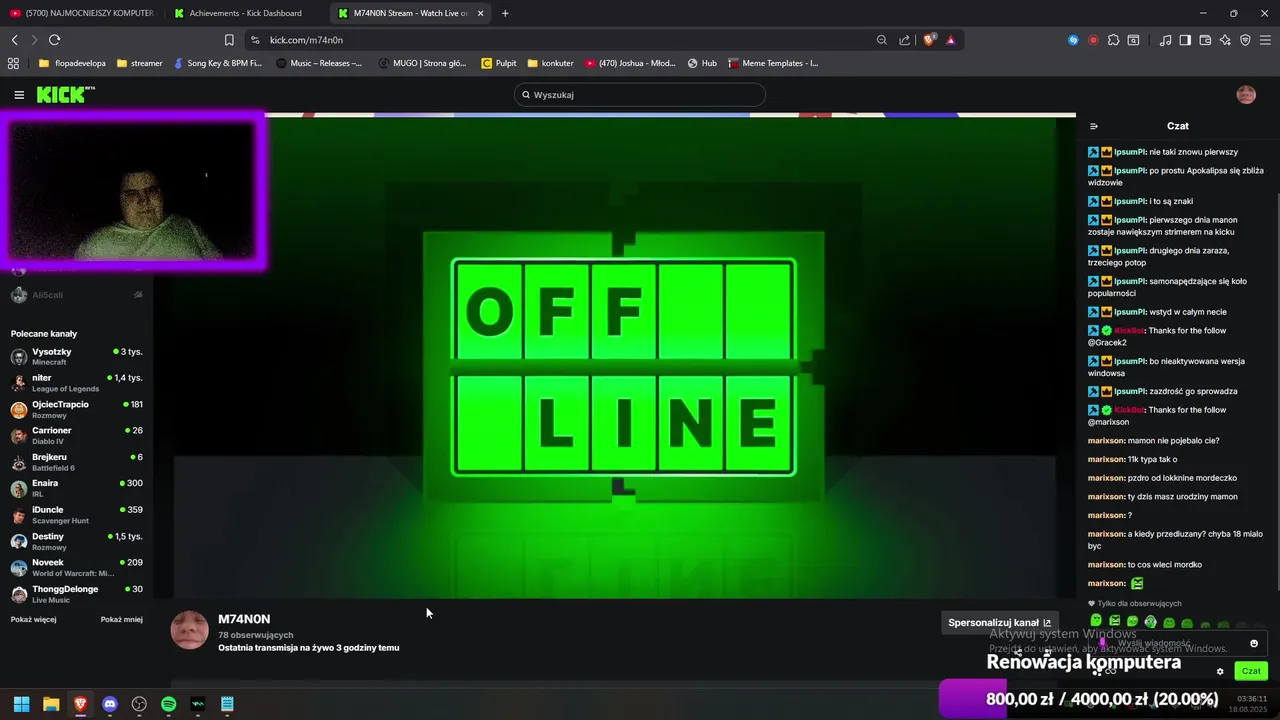Open the Pulpit bookmark
1280x720 pixels.
[499, 63]
